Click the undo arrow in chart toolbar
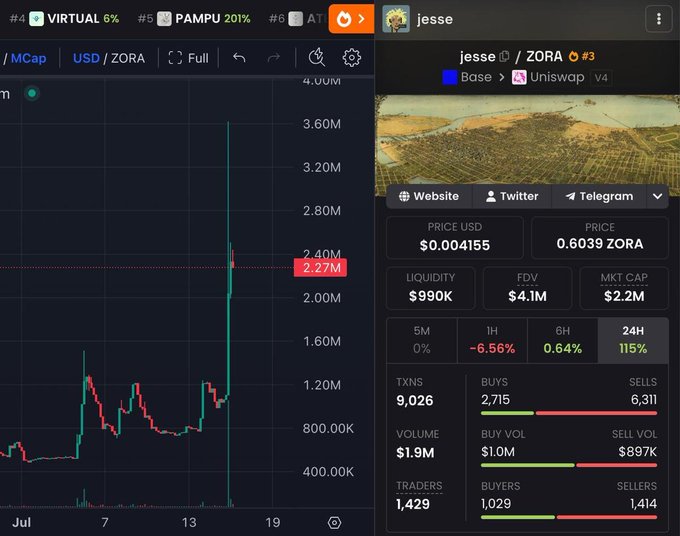The width and height of the screenshot is (680, 536). pos(239,58)
